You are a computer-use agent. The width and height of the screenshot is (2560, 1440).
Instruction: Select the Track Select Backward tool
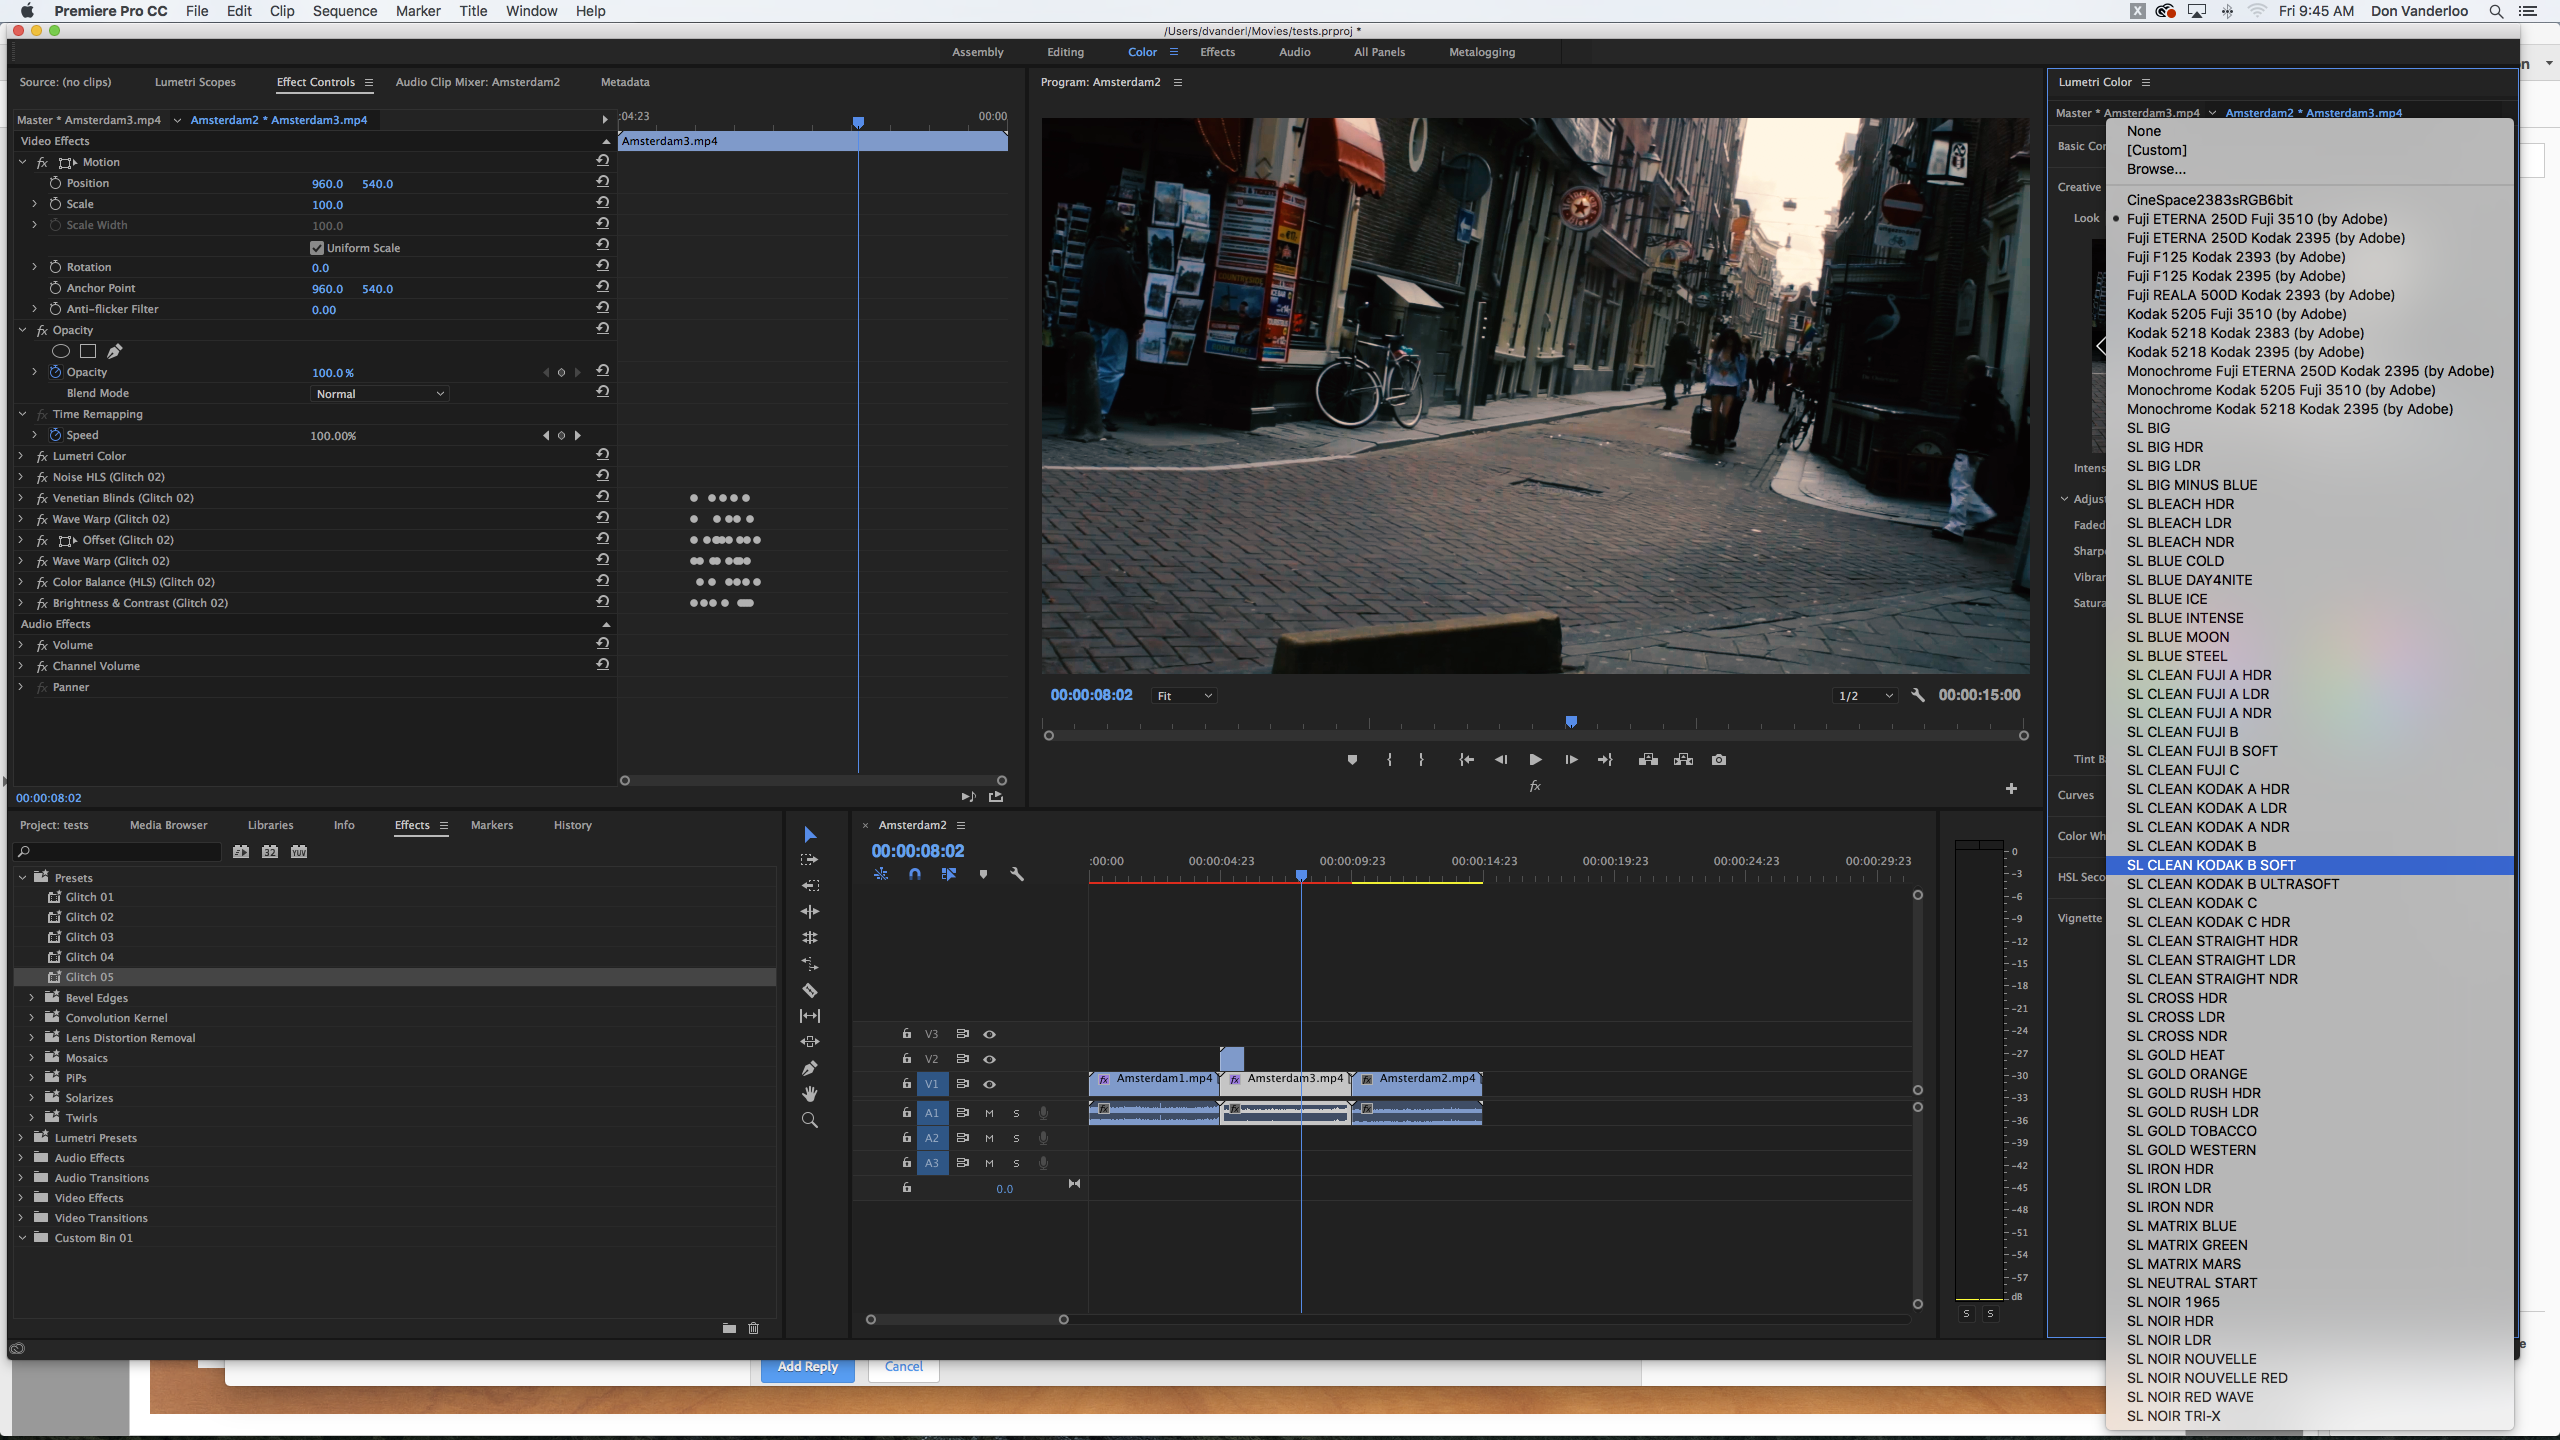click(810, 886)
